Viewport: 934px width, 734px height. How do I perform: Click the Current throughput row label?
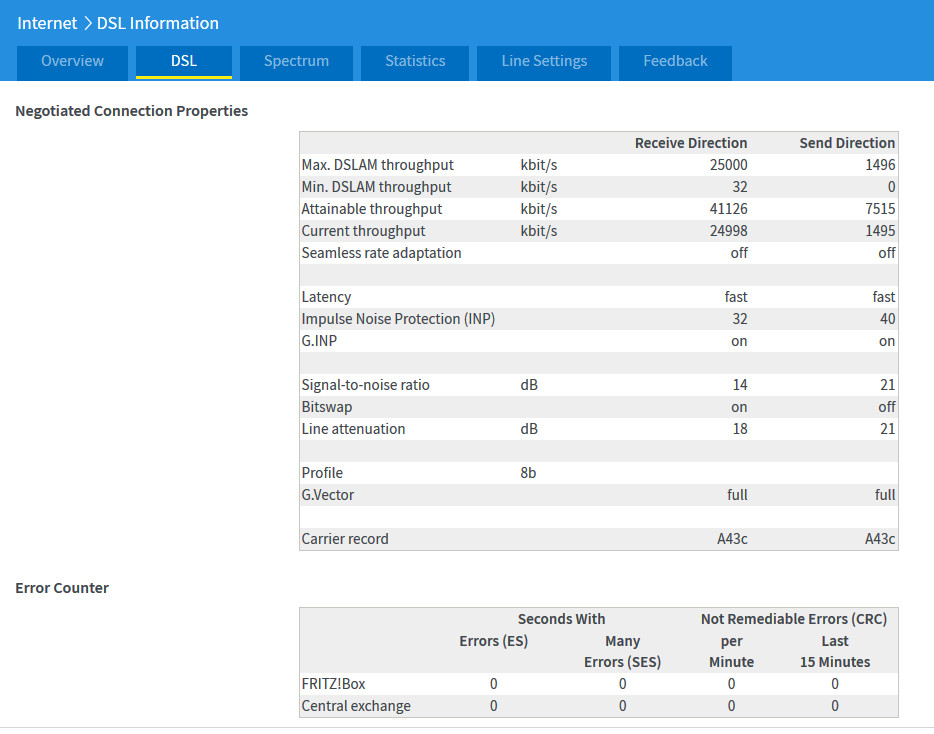tap(363, 231)
